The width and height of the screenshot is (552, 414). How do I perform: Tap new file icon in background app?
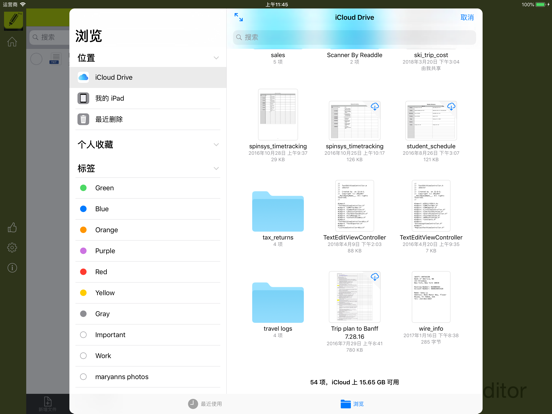click(x=47, y=403)
